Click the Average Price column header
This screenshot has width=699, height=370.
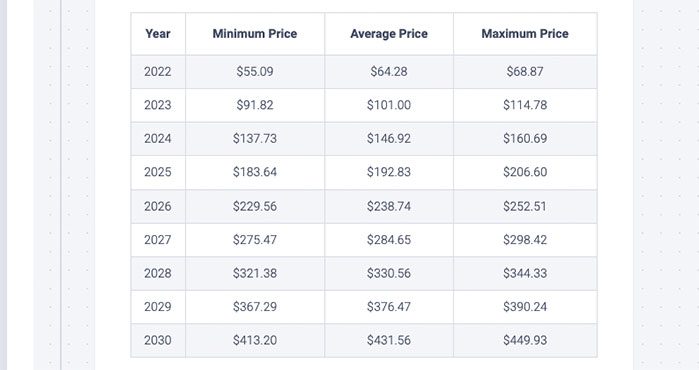pos(389,34)
